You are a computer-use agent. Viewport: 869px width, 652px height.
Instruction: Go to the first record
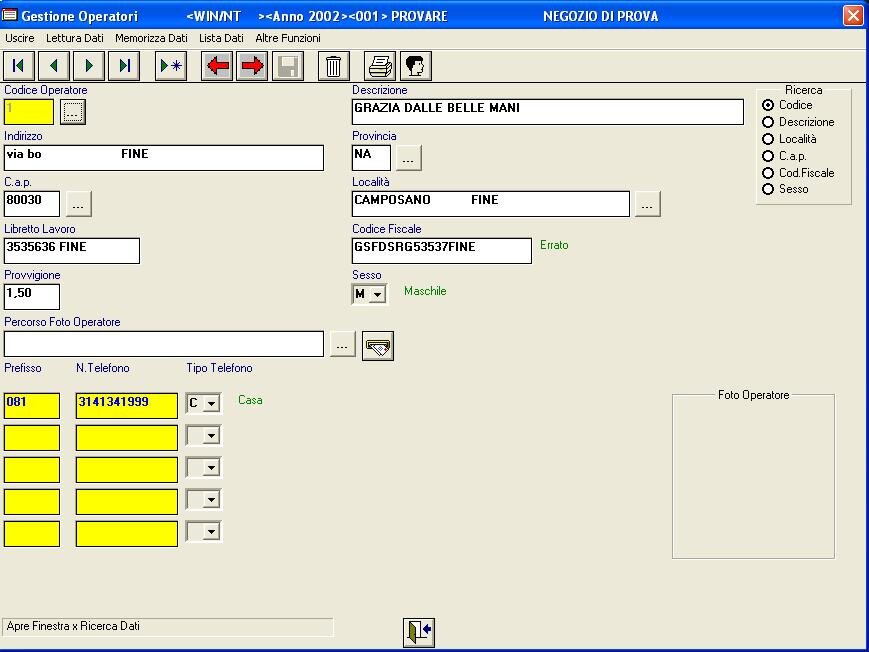pyautogui.click(x=19, y=66)
